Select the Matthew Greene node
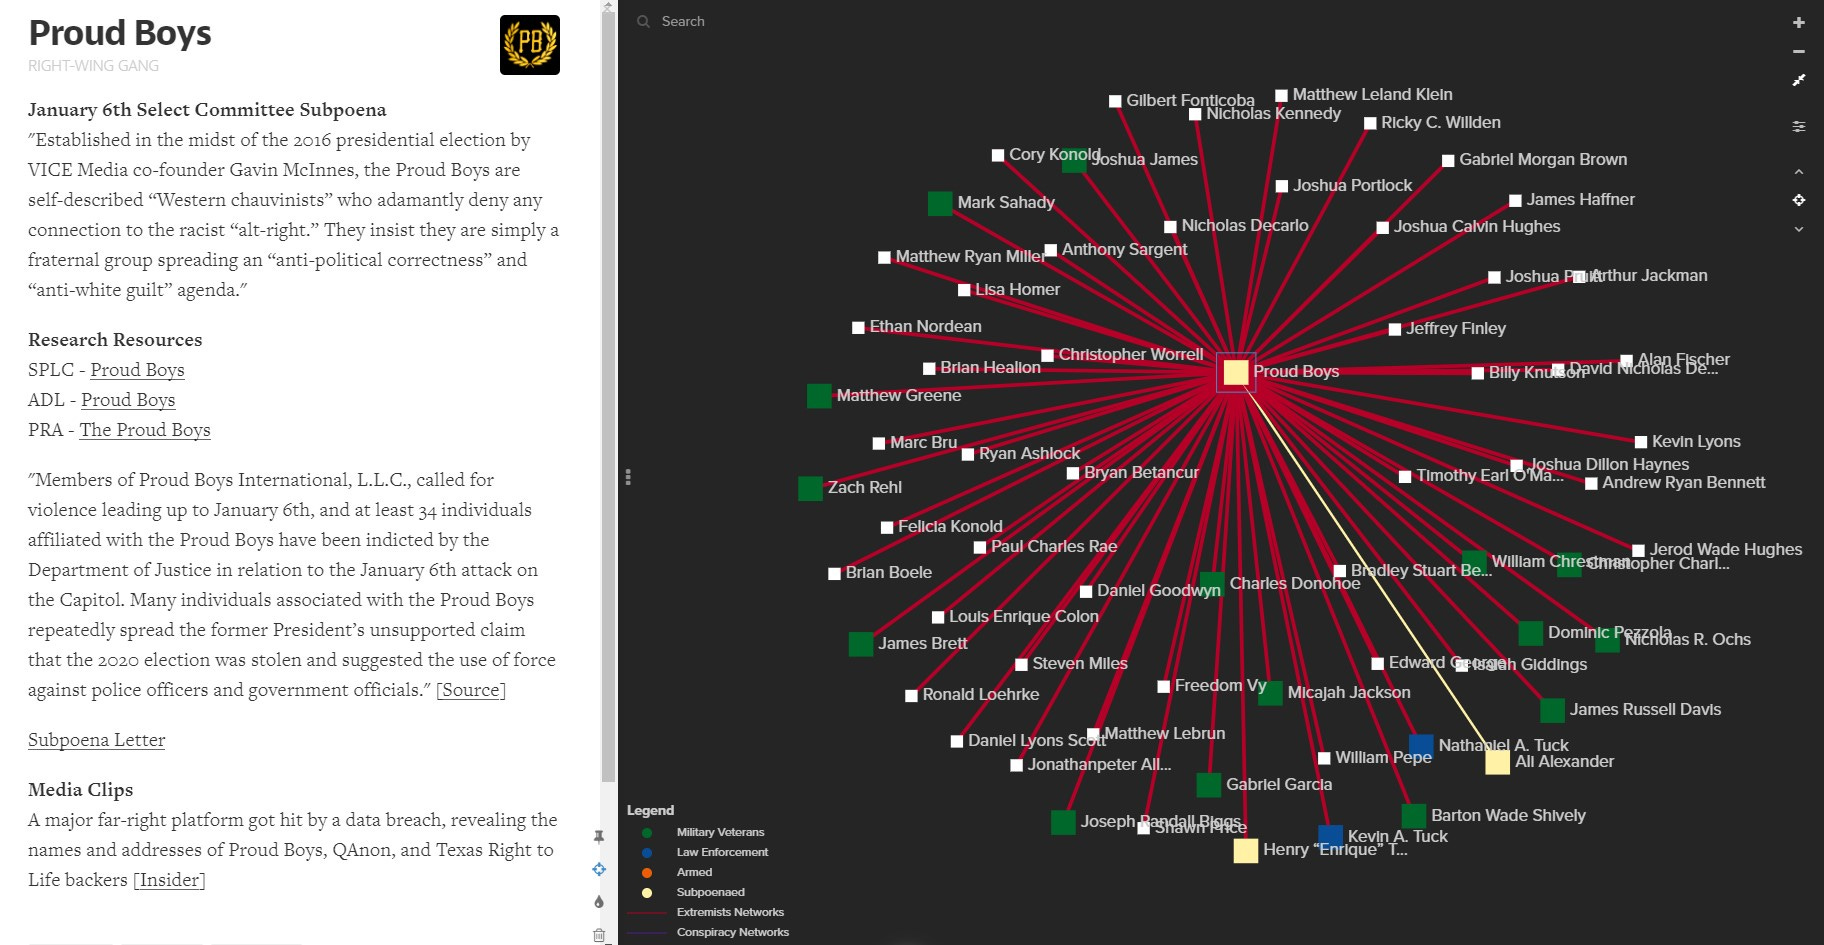The height and width of the screenshot is (945, 1824). [819, 396]
